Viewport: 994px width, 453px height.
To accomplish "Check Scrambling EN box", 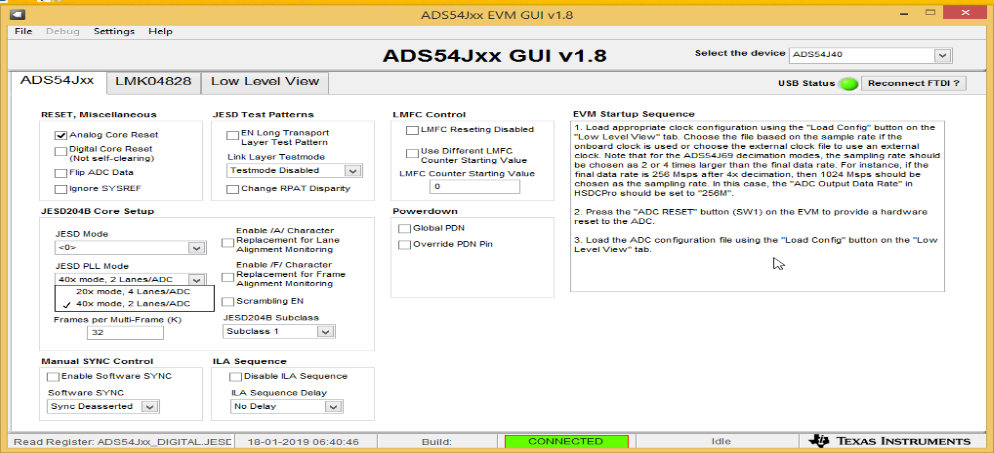I will 227,302.
